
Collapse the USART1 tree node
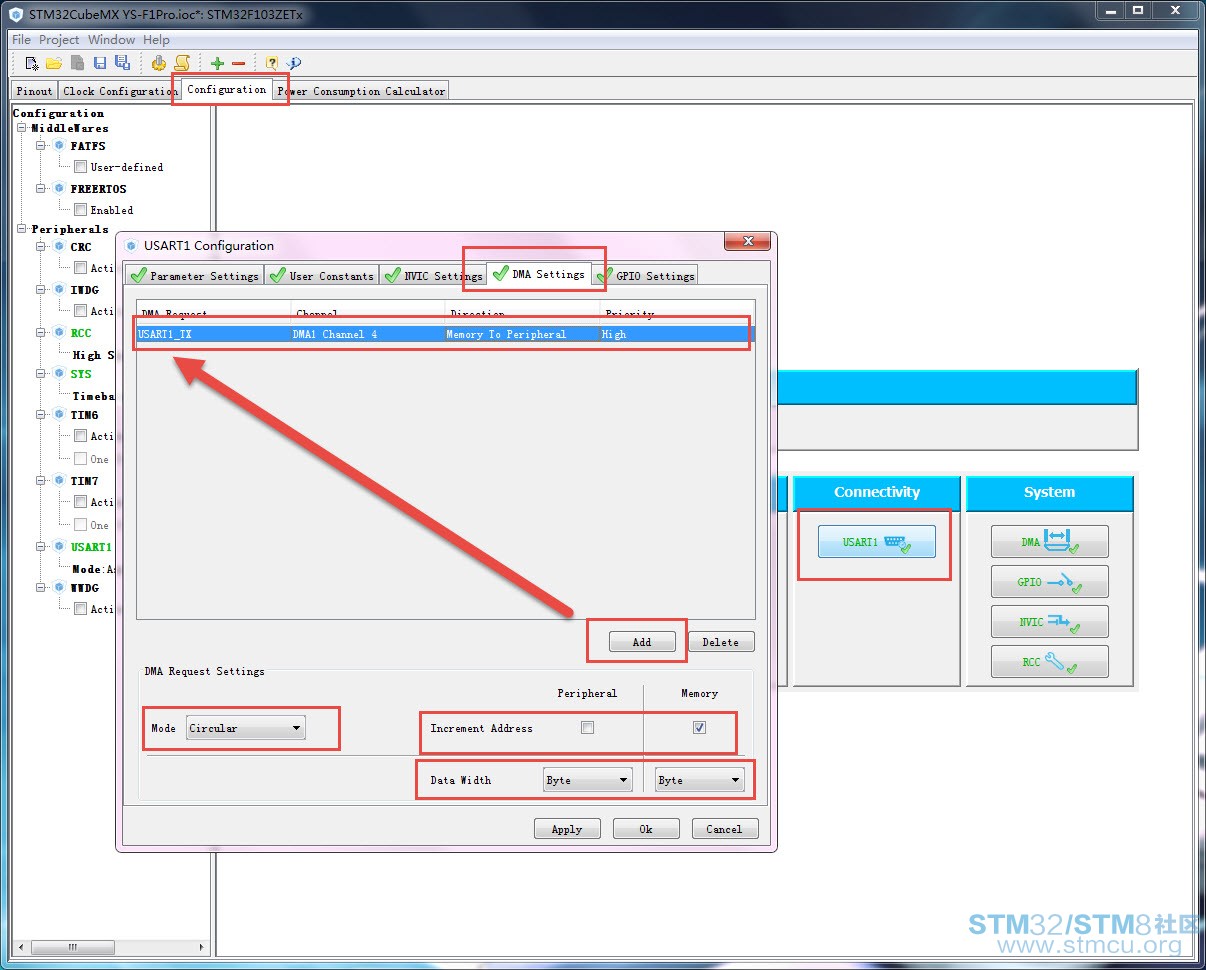click(42, 547)
